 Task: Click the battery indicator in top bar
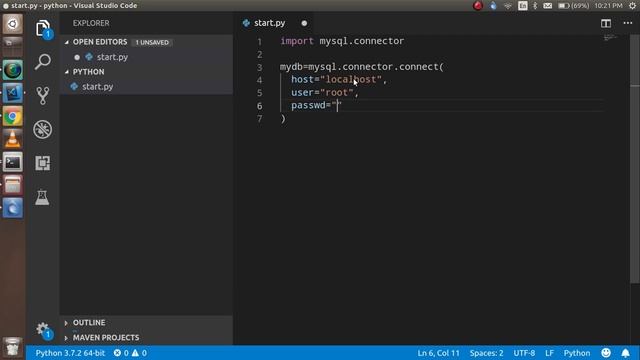[573, 6]
